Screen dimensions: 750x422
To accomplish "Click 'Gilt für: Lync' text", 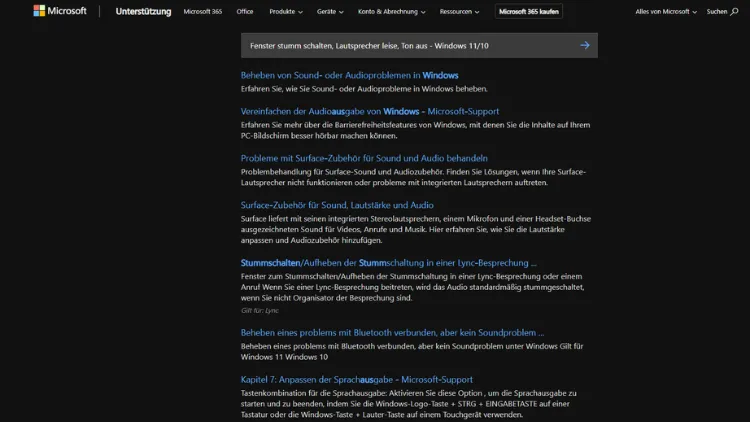I will tap(260, 311).
